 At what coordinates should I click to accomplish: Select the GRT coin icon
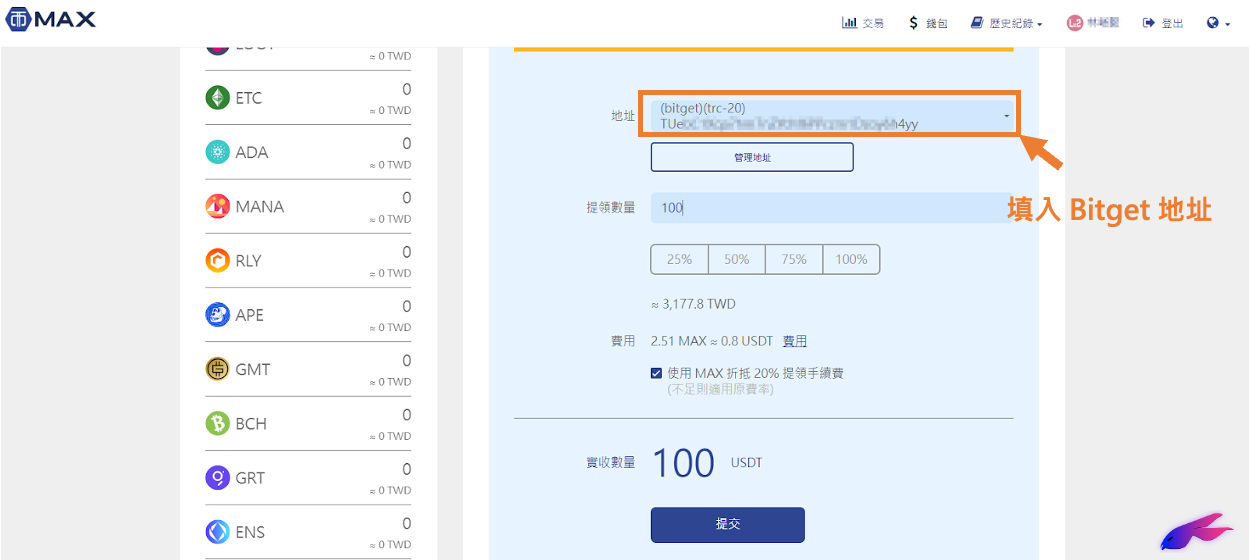(x=217, y=477)
